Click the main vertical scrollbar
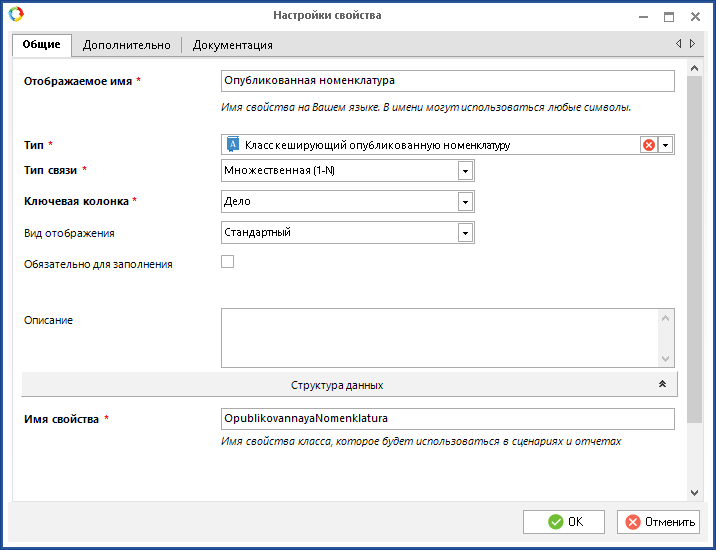This screenshot has width=716, height=550. coord(694,250)
